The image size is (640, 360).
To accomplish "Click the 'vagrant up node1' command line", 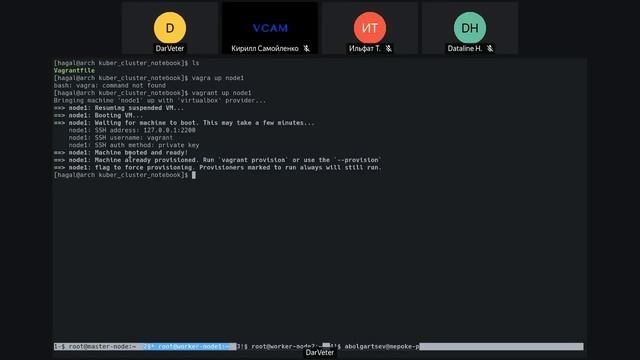I will (x=153, y=93).
